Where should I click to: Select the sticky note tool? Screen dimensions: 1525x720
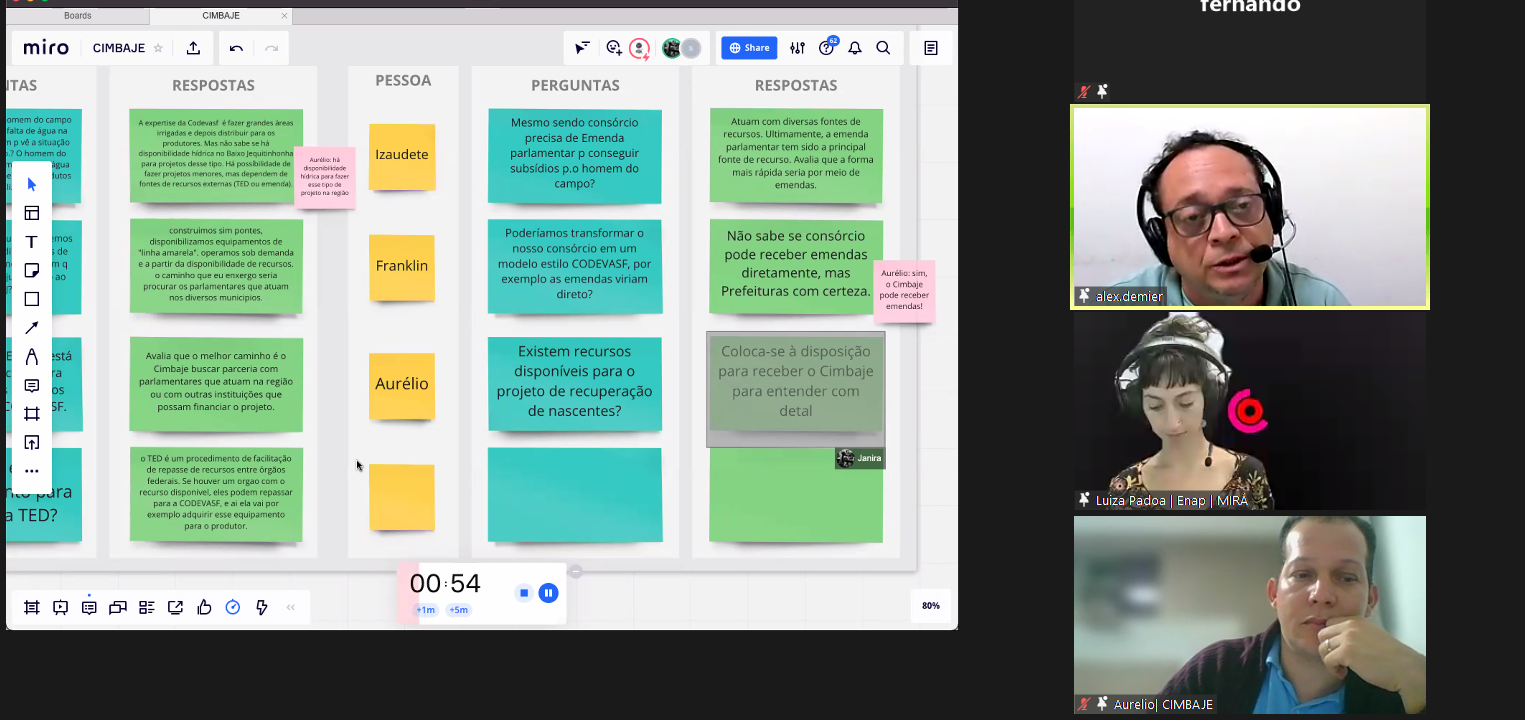[31, 270]
